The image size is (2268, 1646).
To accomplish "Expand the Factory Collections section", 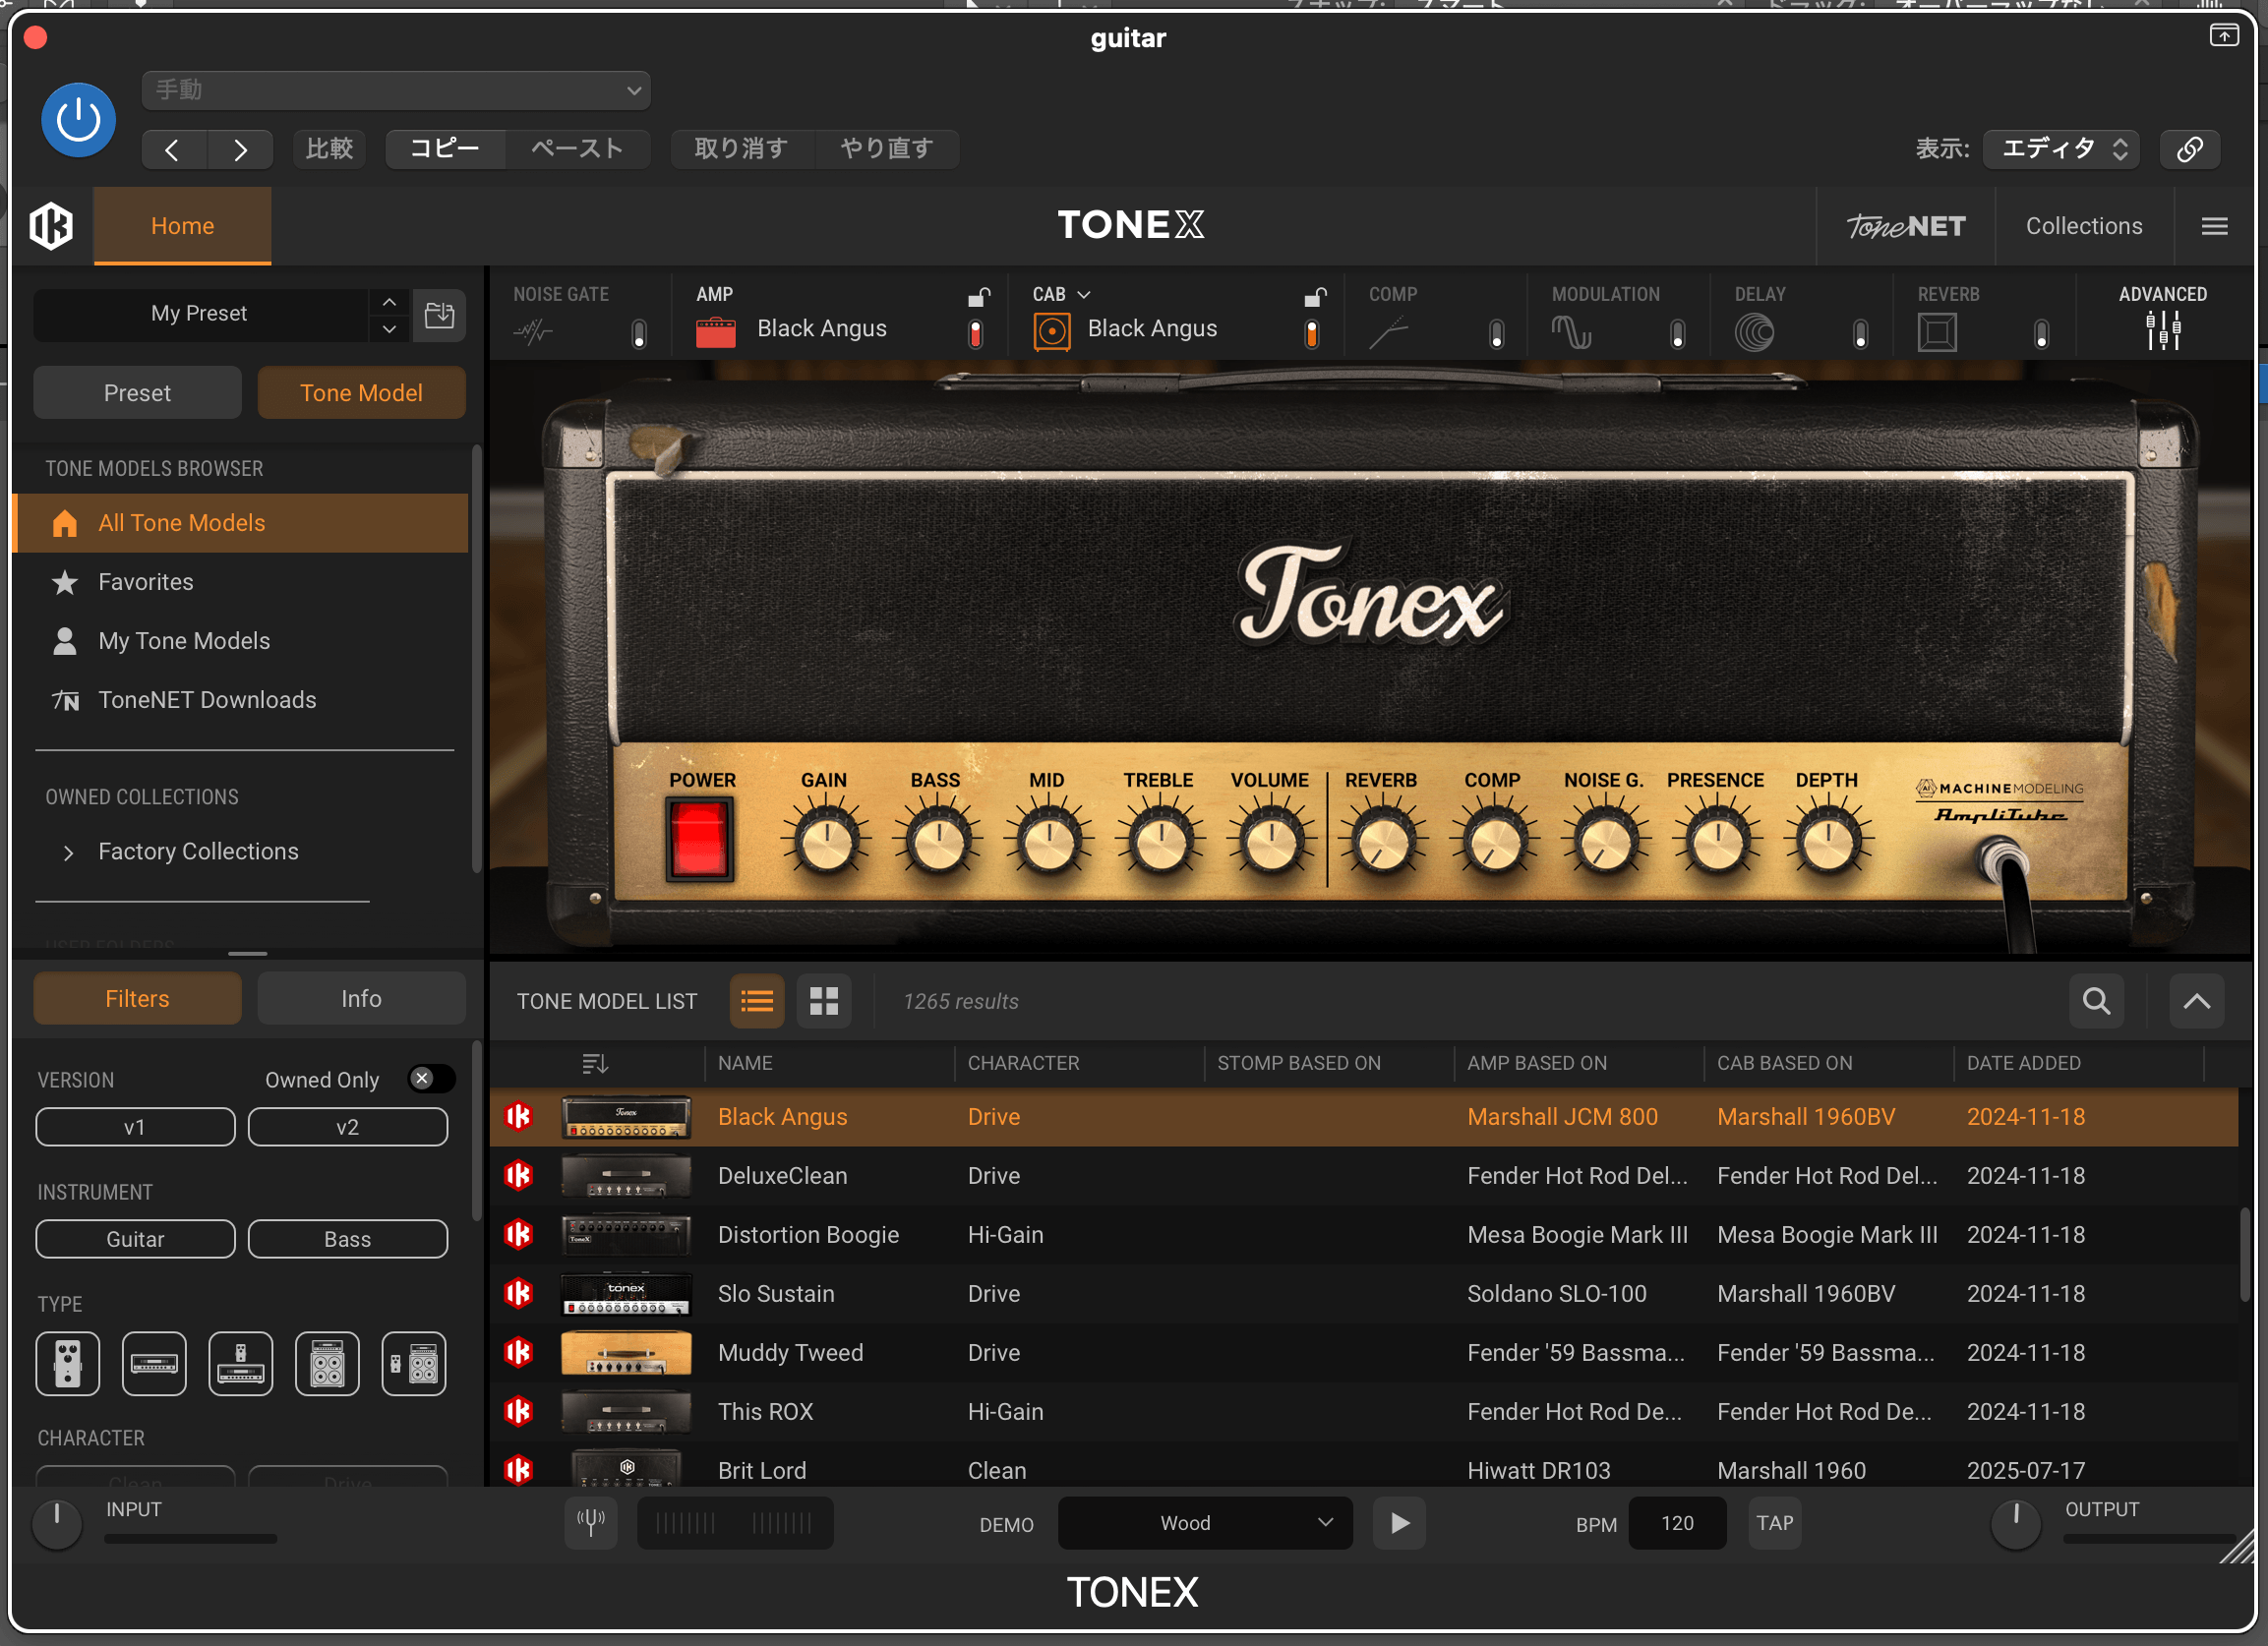I will point(68,852).
